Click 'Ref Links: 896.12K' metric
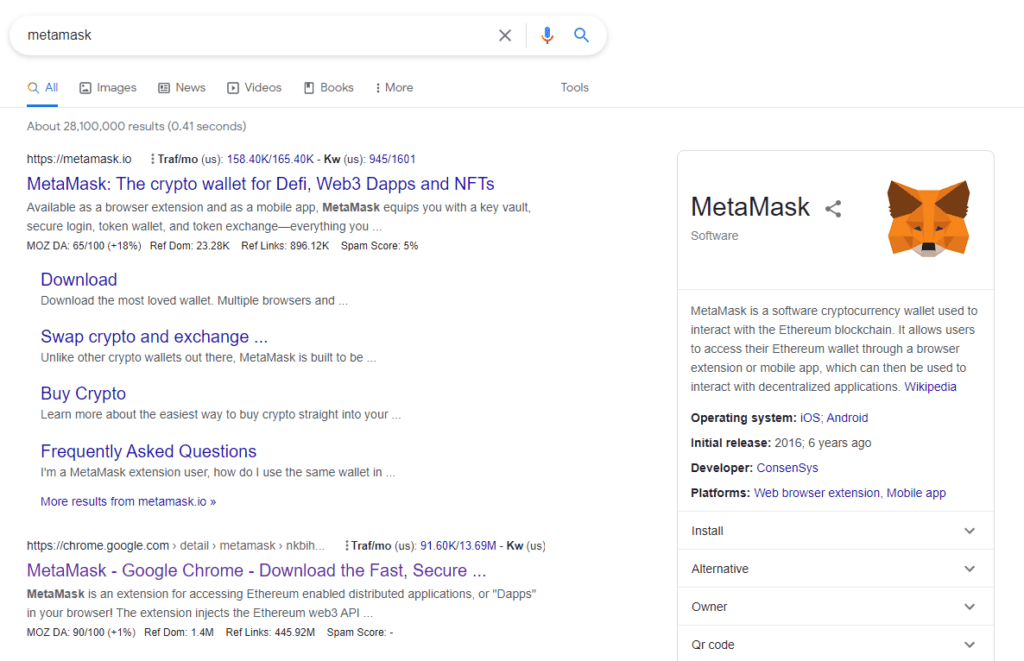Image resolution: width=1024 pixels, height=661 pixels. 285,246
